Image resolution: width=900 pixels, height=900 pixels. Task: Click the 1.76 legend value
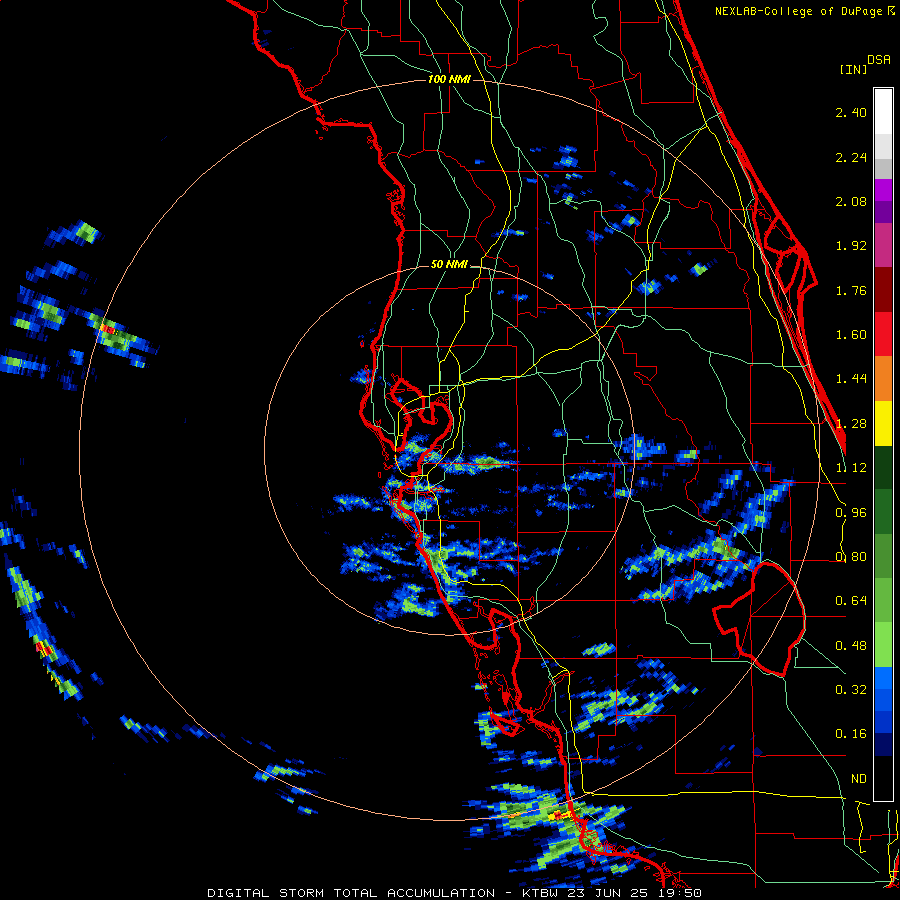click(x=851, y=290)
